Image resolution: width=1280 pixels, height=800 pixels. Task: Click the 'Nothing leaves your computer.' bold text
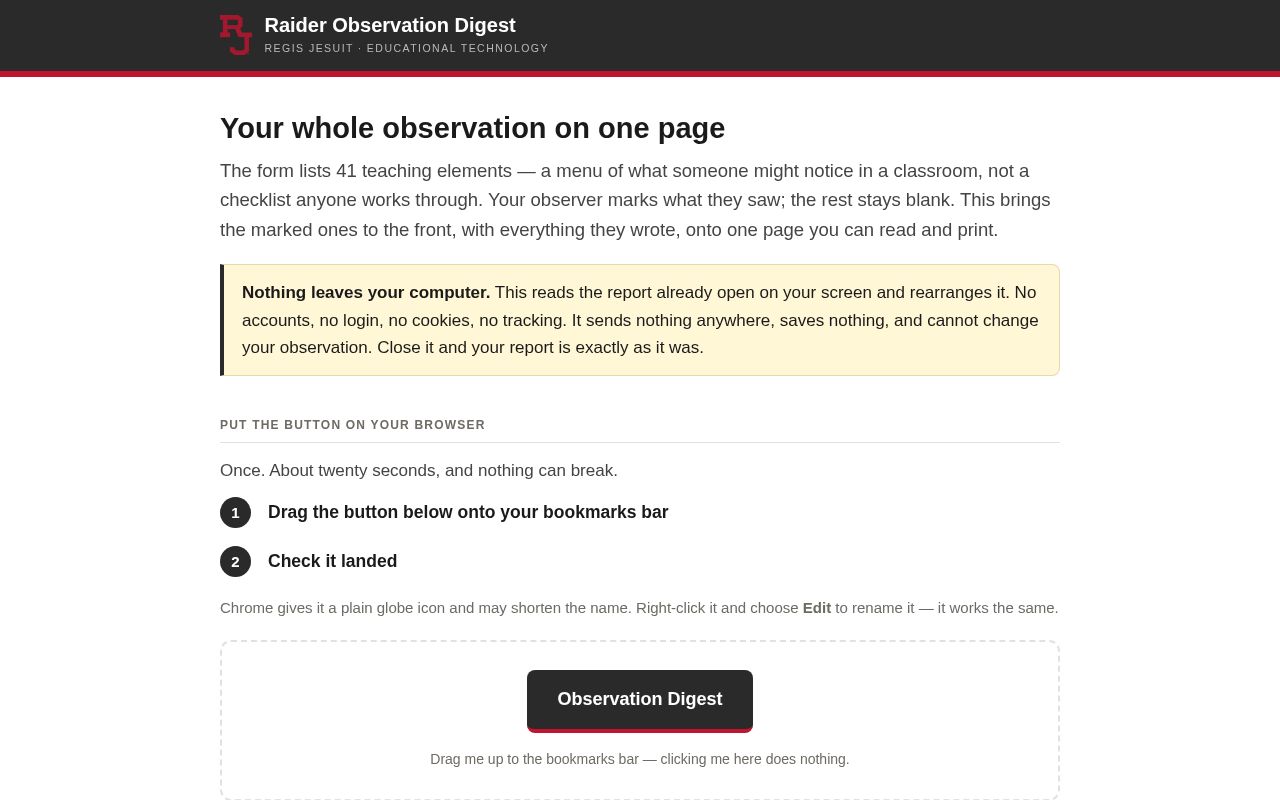(366, 292)
